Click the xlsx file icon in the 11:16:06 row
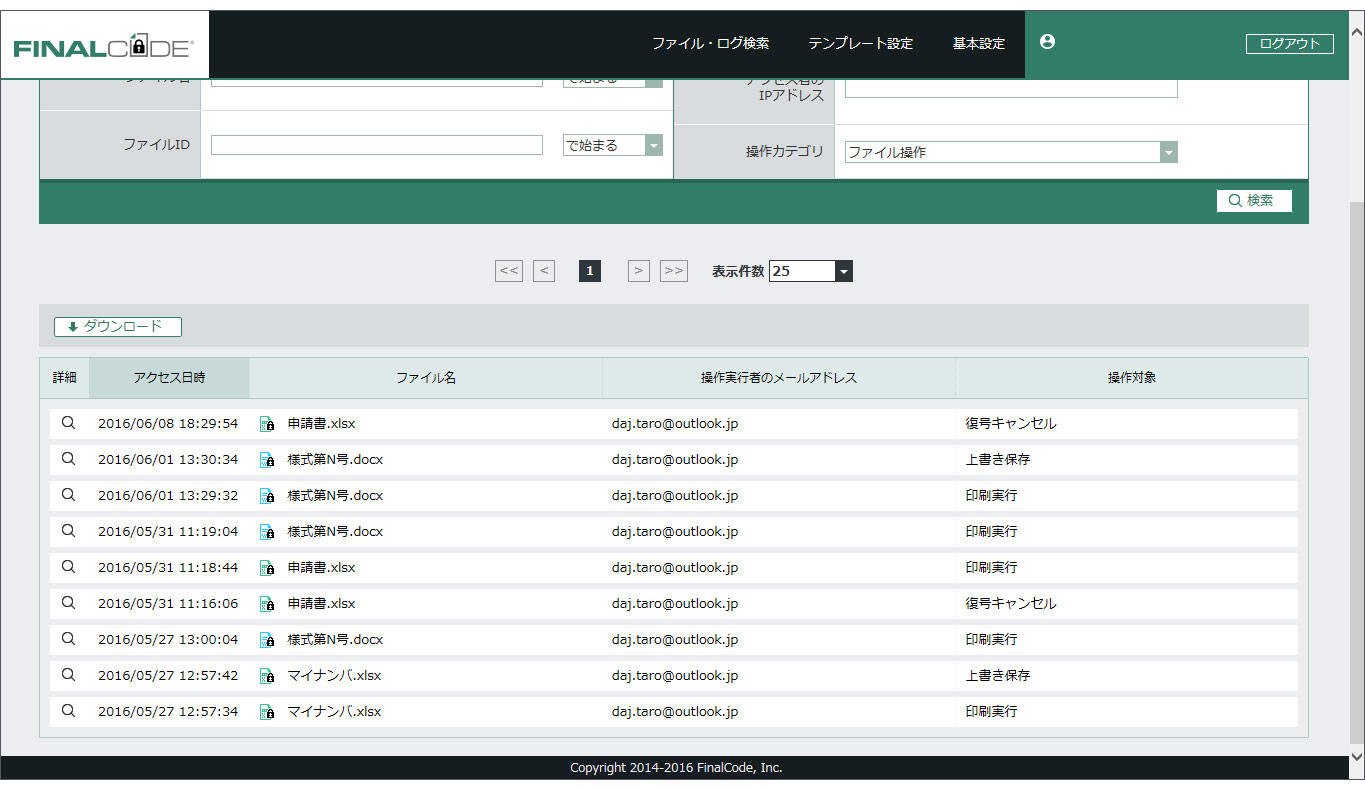Screen dimensions: 1365x790 click(x=267, y=604)
